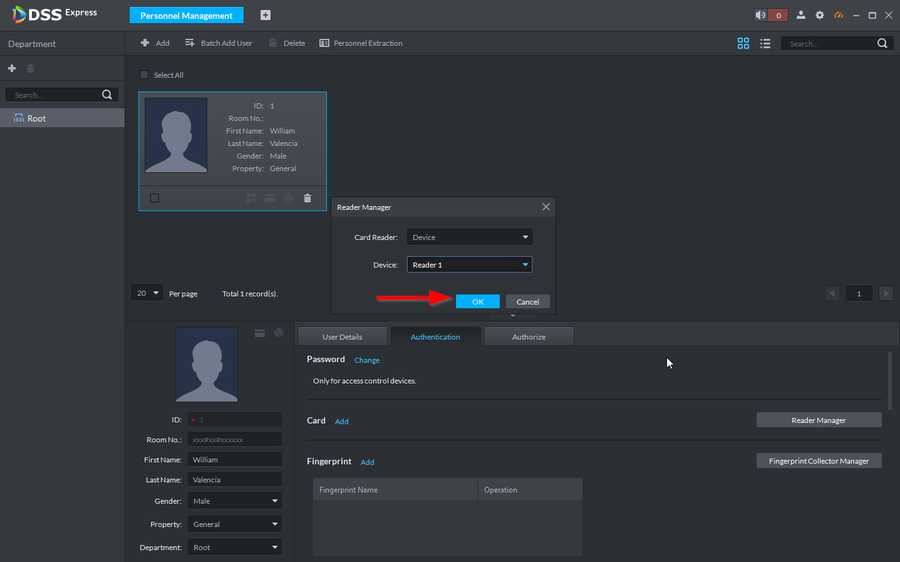Tick the checkbox on William Valencia's card
900x562 pixels.
click(x=154, y=198)
